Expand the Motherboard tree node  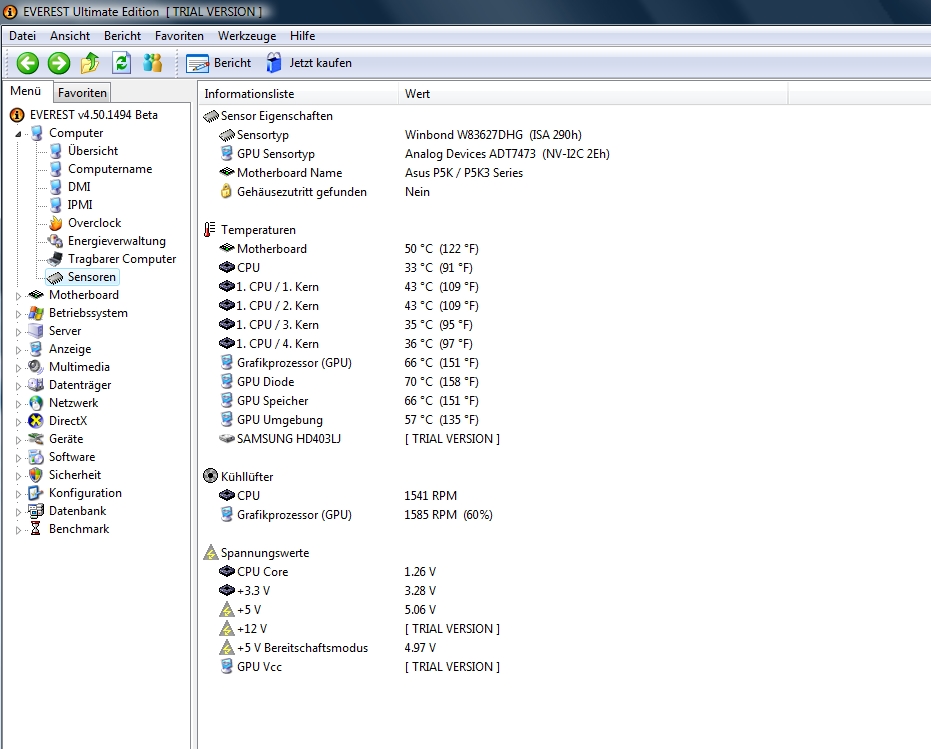(18, 295)
